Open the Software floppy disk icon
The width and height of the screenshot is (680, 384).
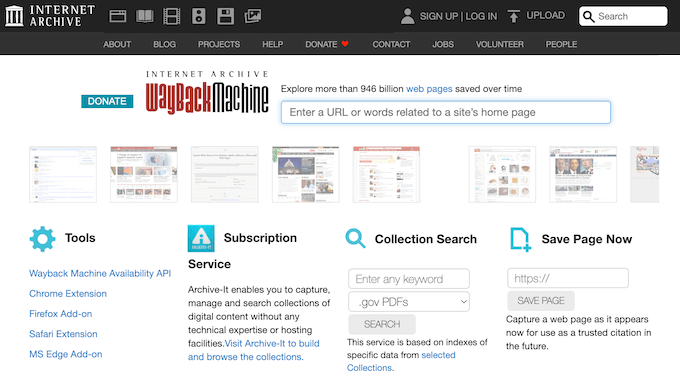pyautogui.click(x=226, y=16)
